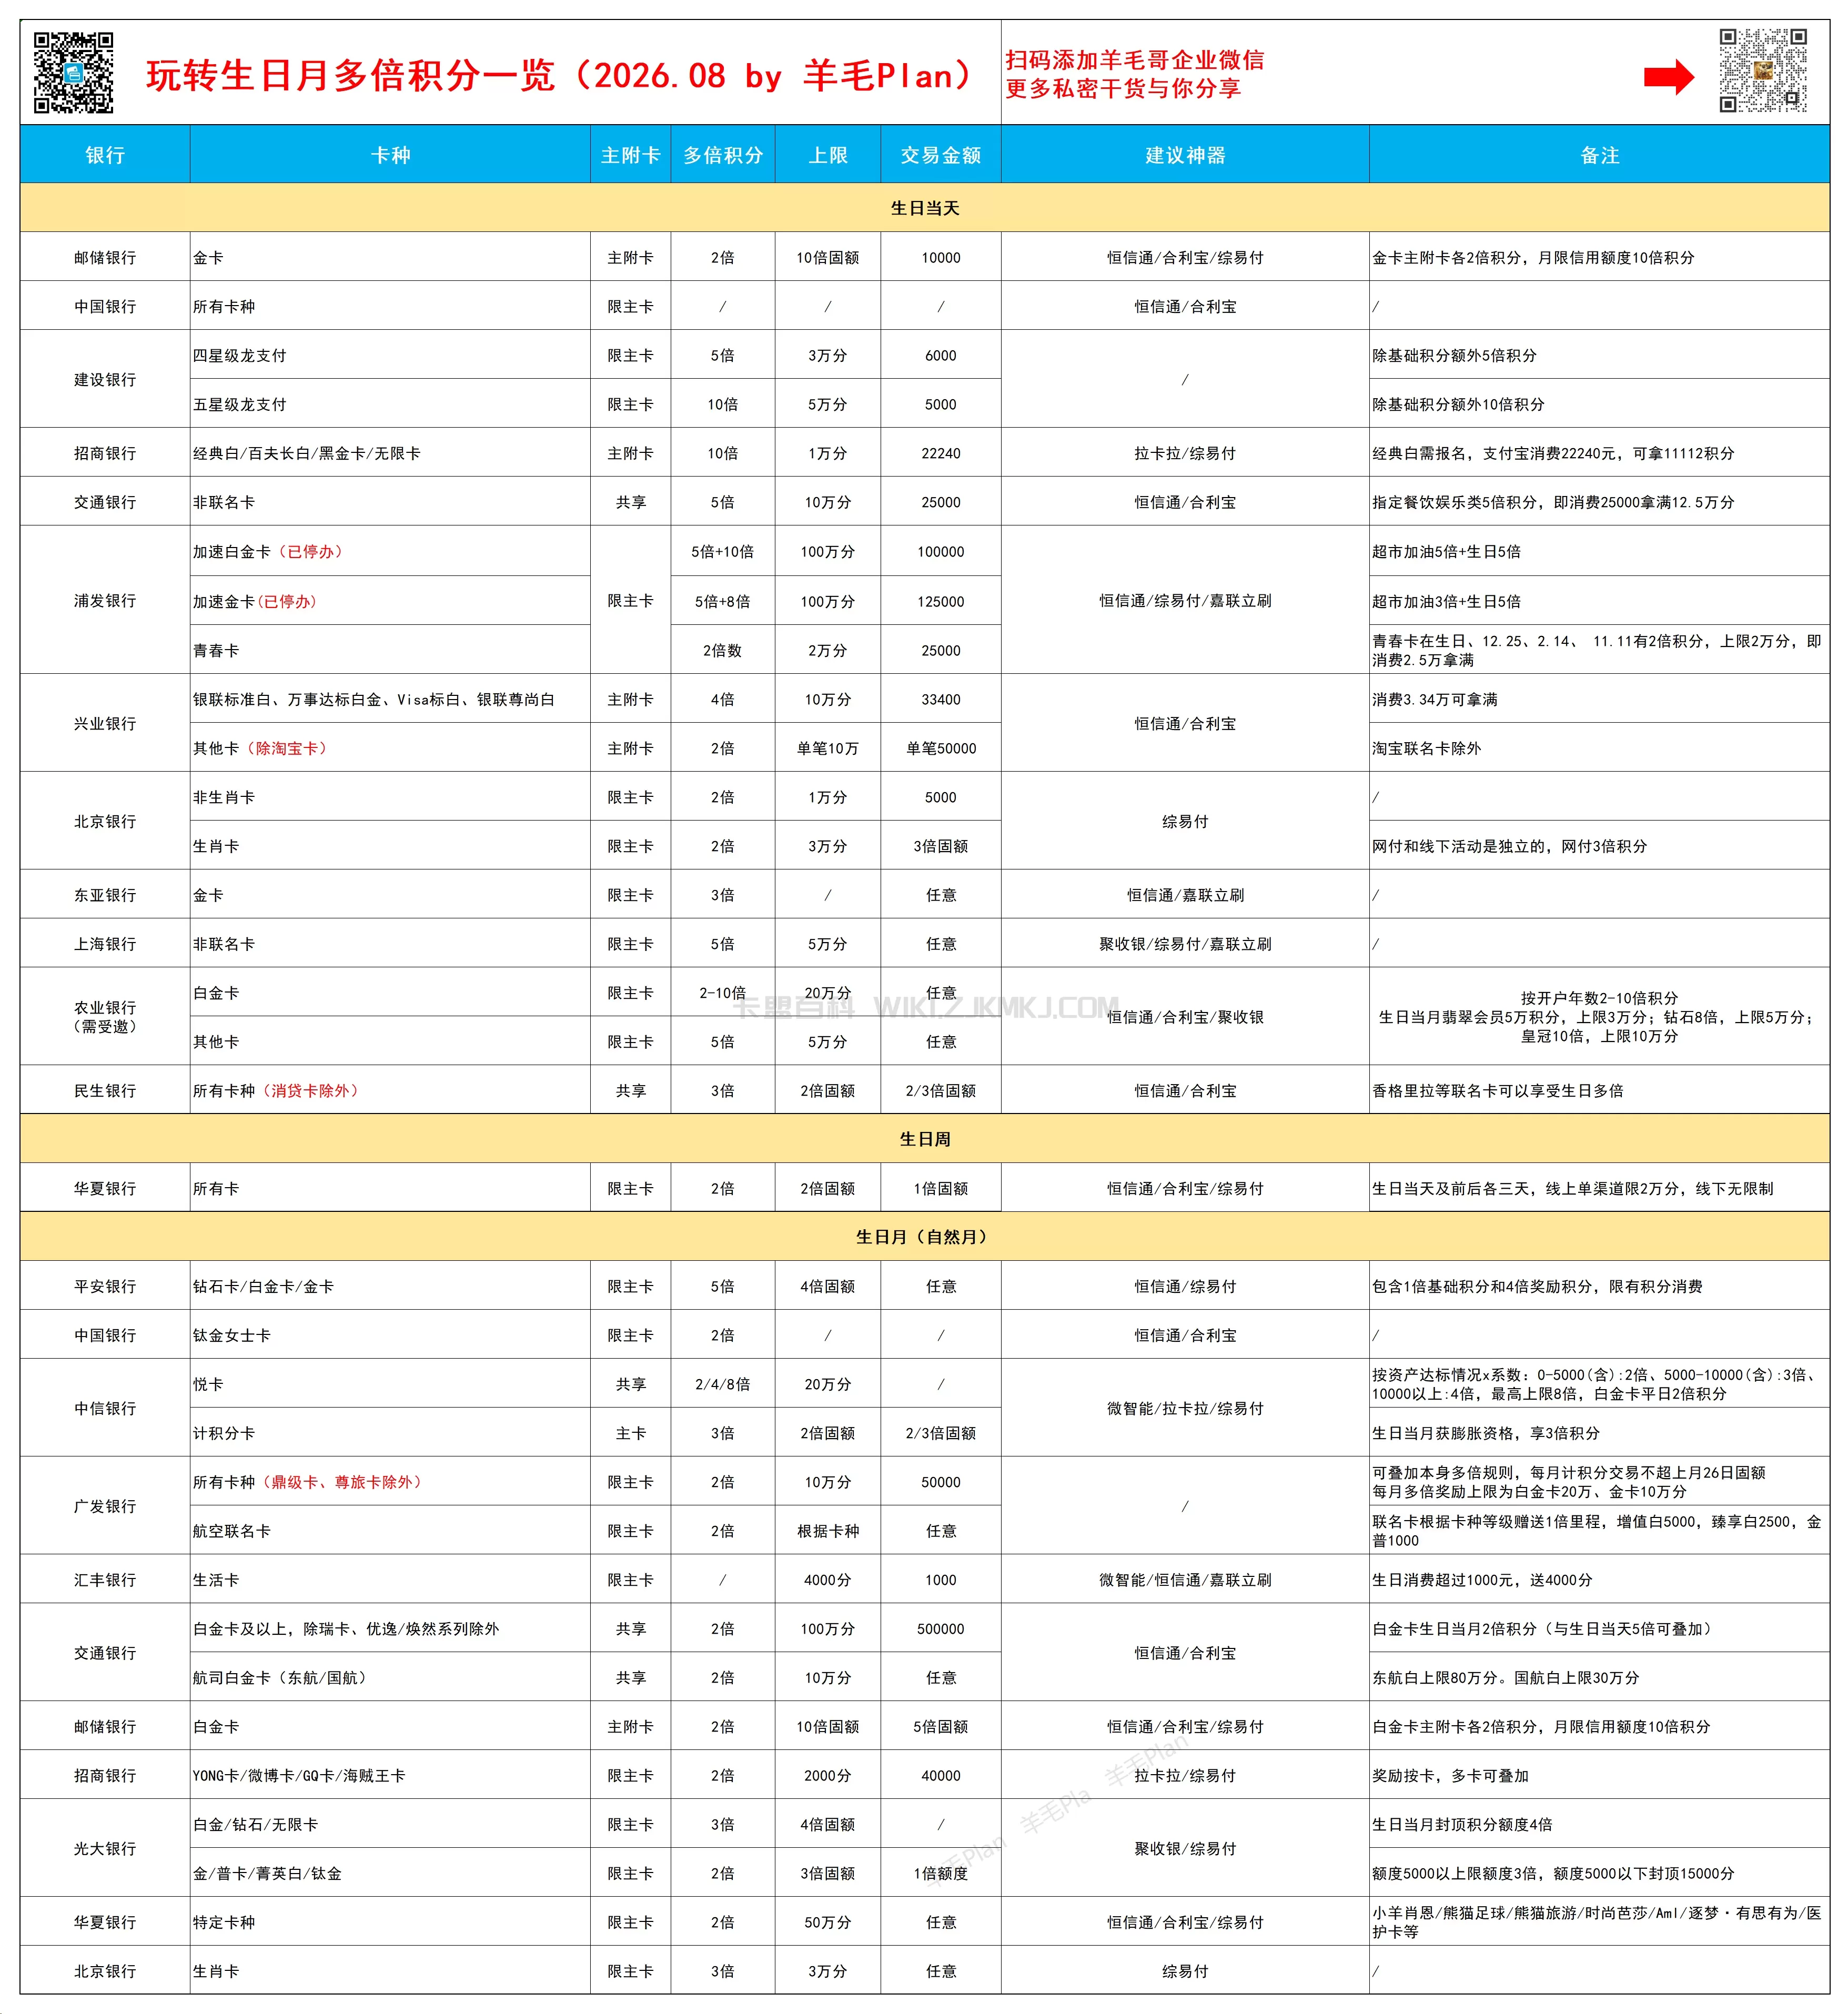Click the "上海银行" bank cell

[x=105, y=944]
